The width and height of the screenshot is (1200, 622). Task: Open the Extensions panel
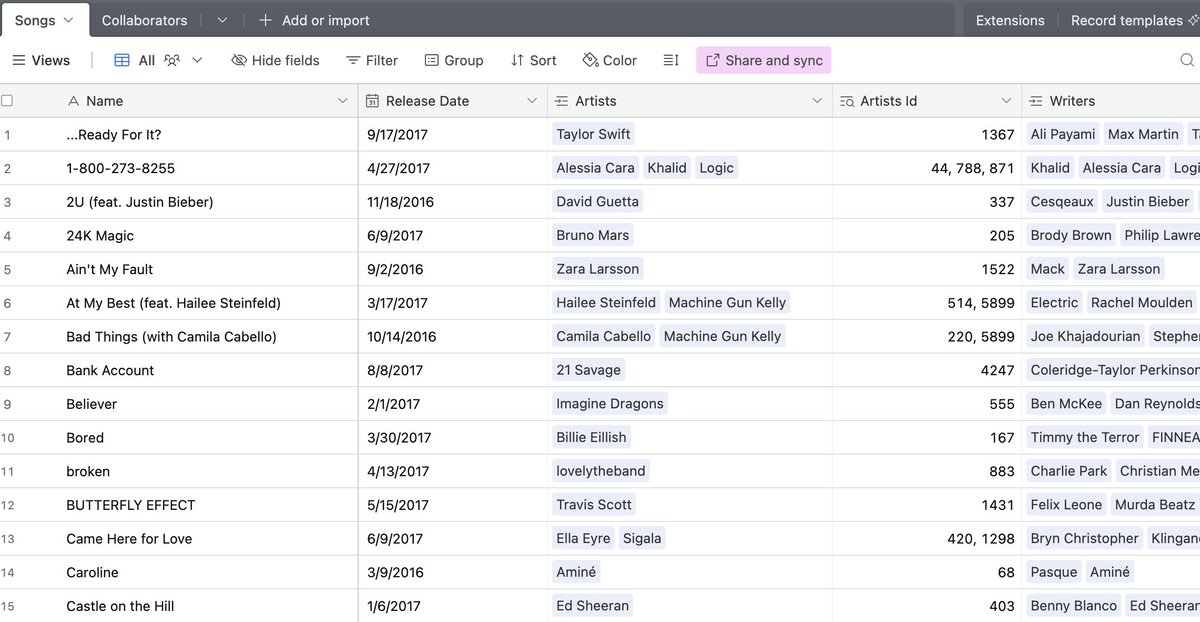click(x=1010, y=20)
